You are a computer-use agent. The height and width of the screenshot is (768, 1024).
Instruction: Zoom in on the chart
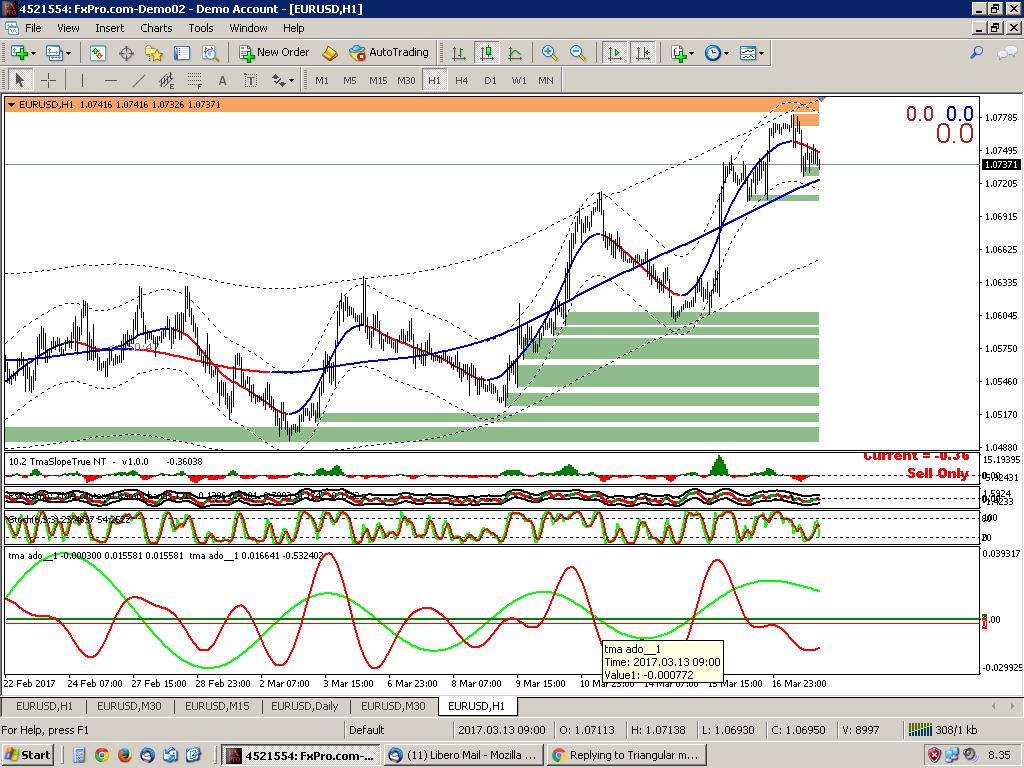coord(551,52)
